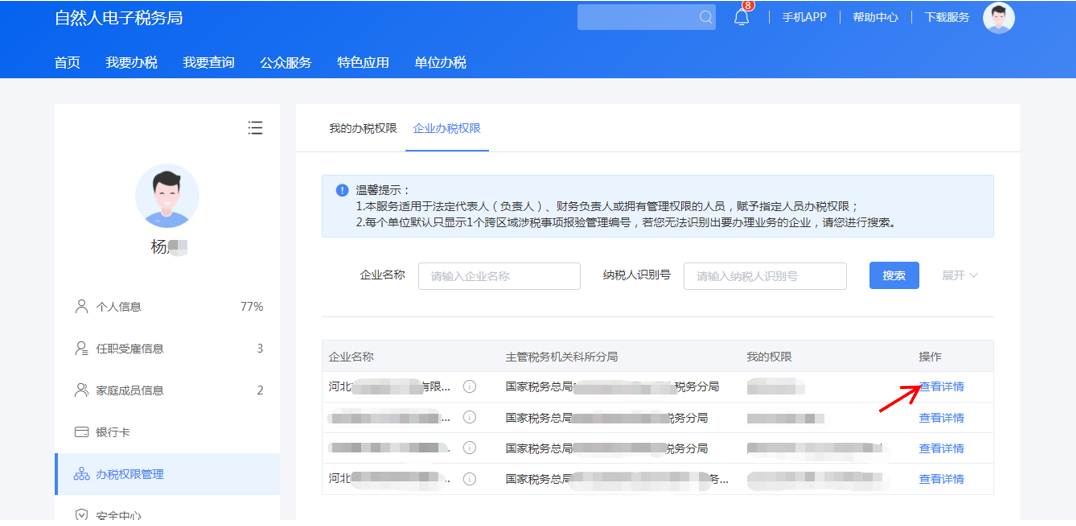Open 单位办税 navigation menu
1076x526 pixels.
click(x=440, y=63)
